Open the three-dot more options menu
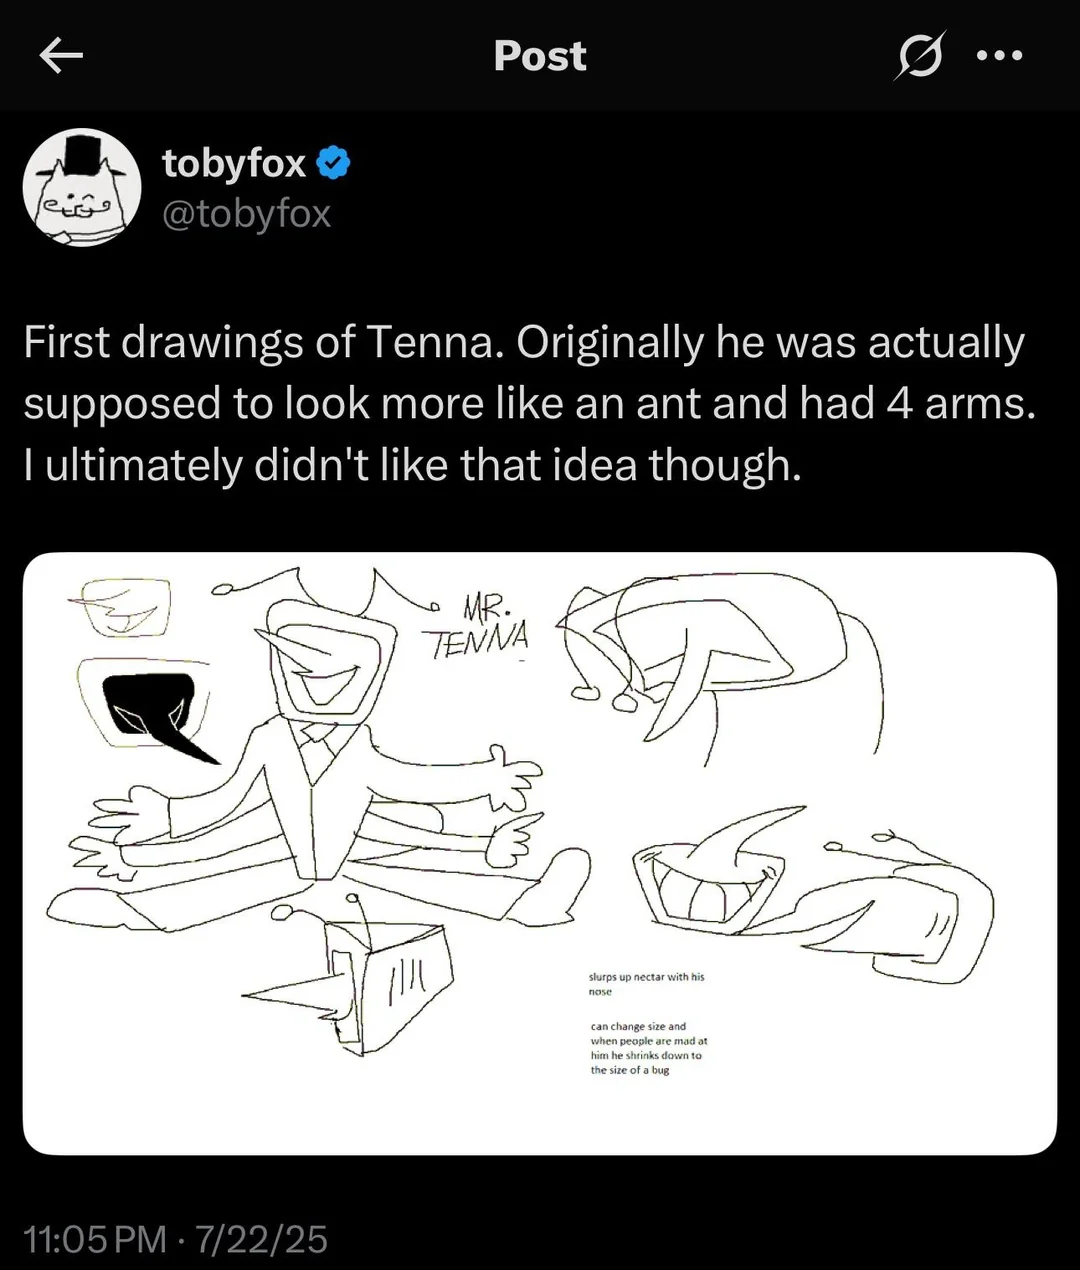The image size is (1080, 1270). coord(1000,57)
